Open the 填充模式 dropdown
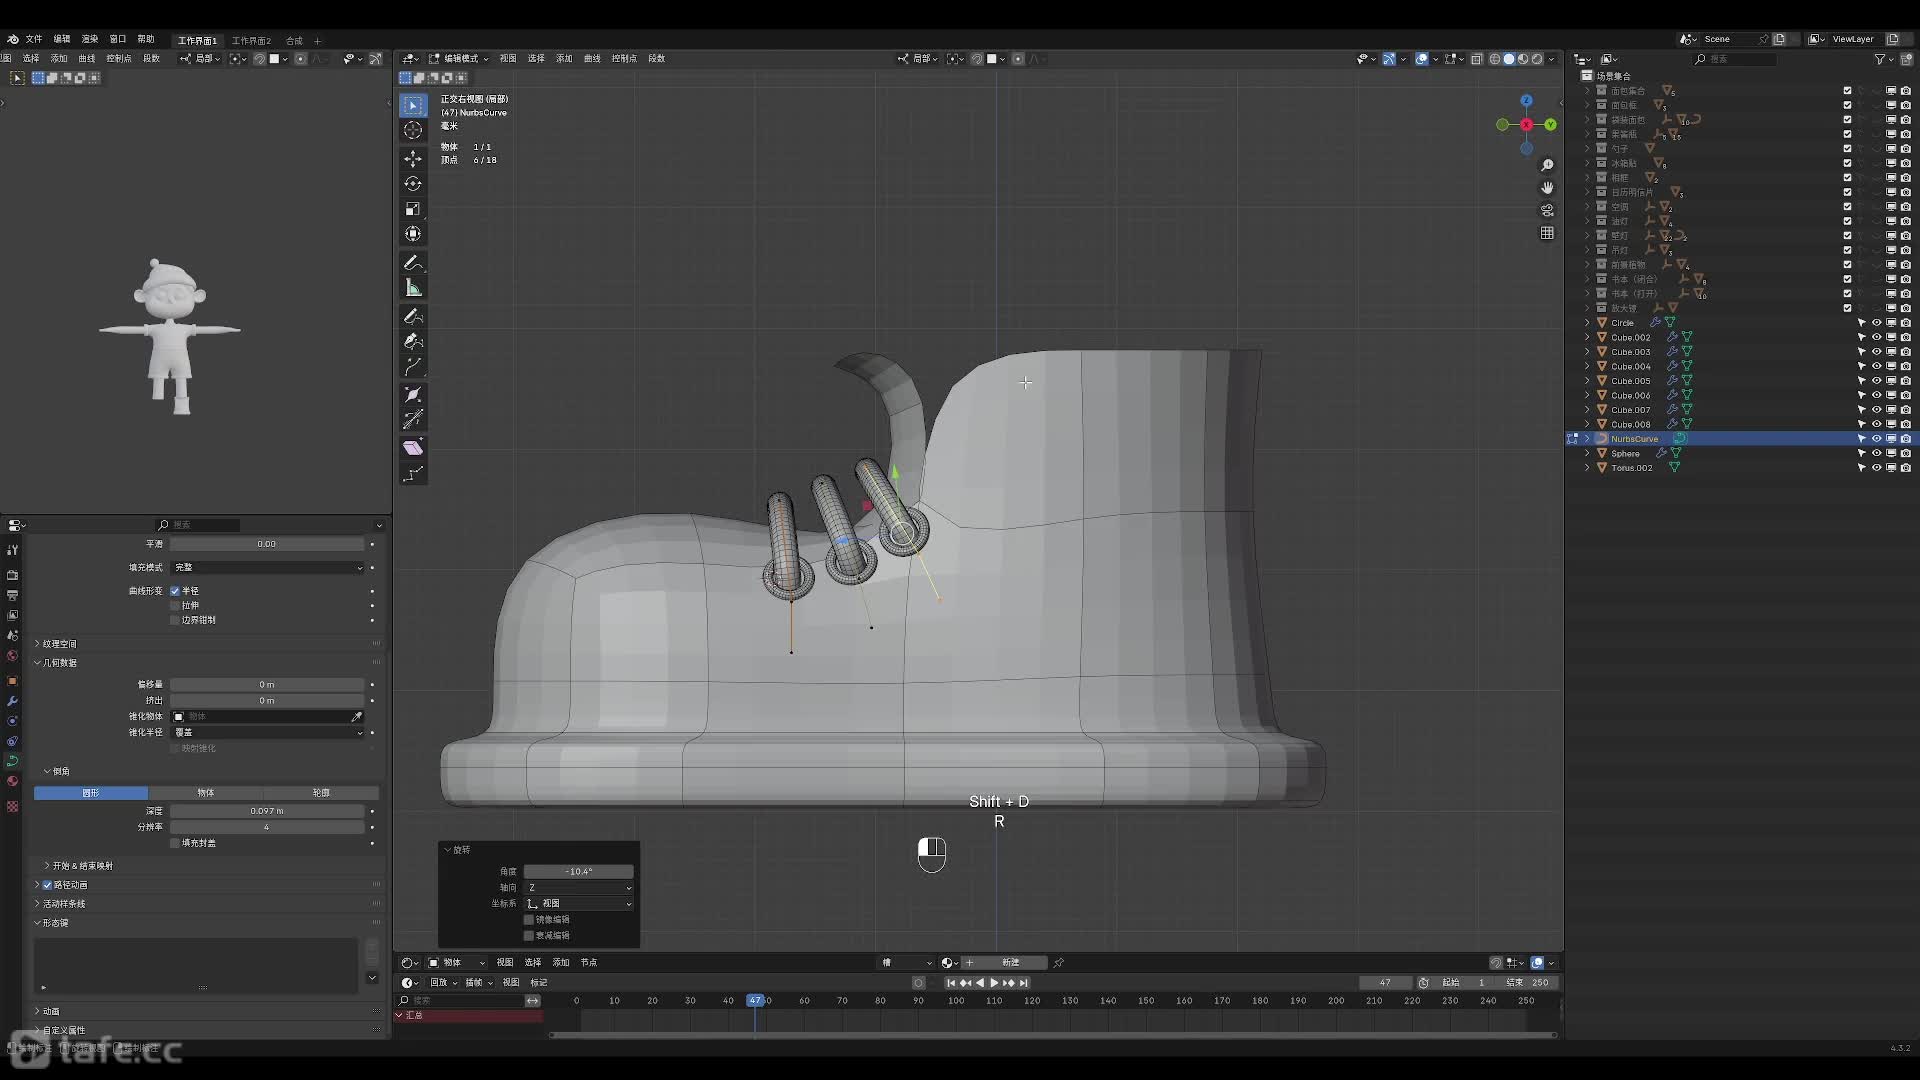The width and height of the screenshot is (1920, 1080). coord(267,567)
